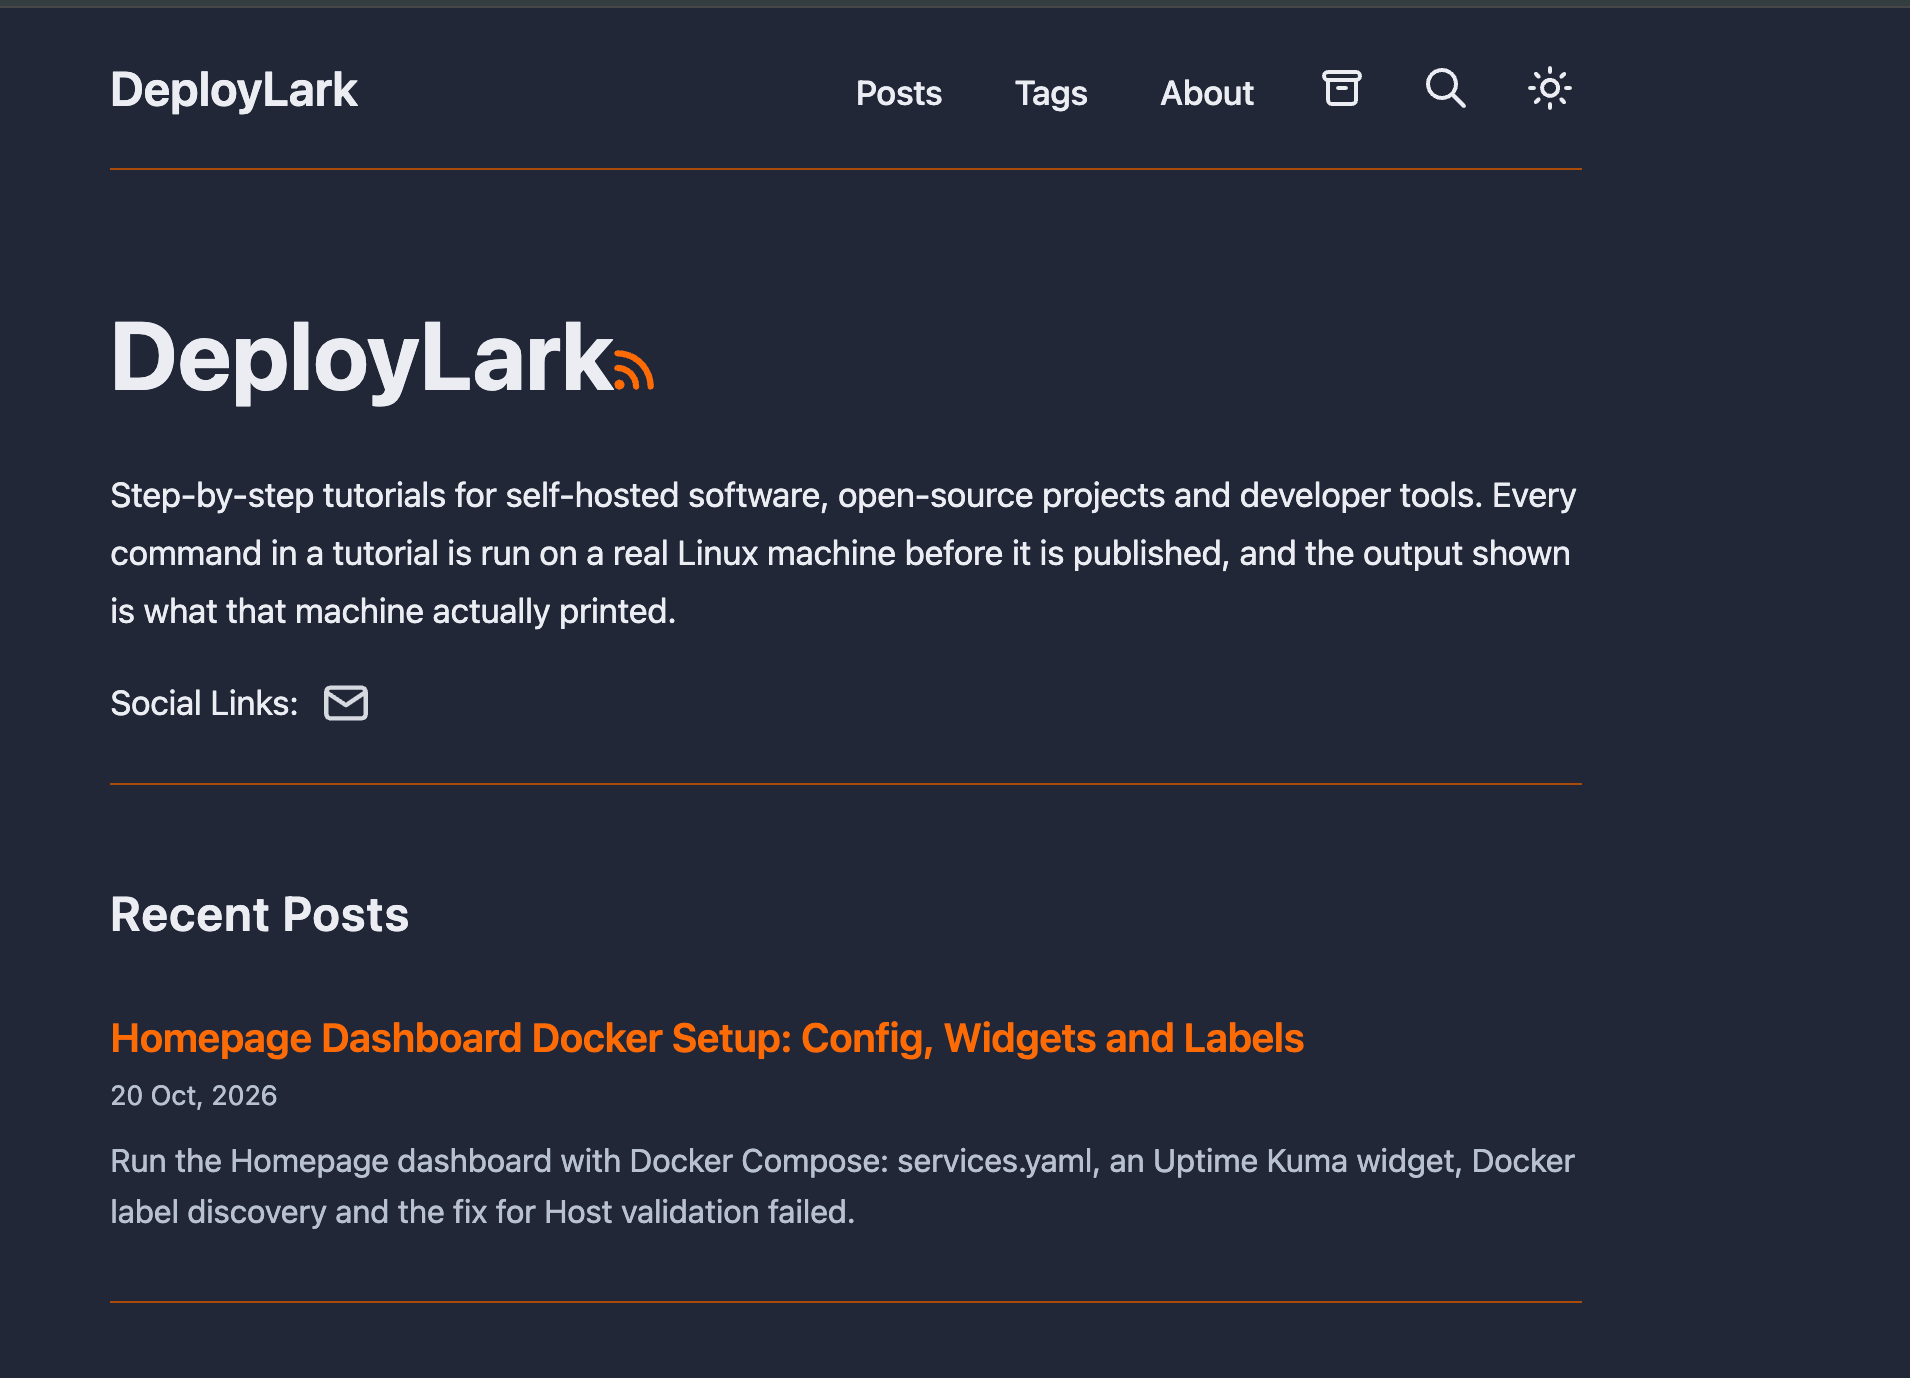This screenshot has height=1378, width=1910.
Task: Click the 20 Oct, 2026 post date
Action: [x=194, y=1096]
